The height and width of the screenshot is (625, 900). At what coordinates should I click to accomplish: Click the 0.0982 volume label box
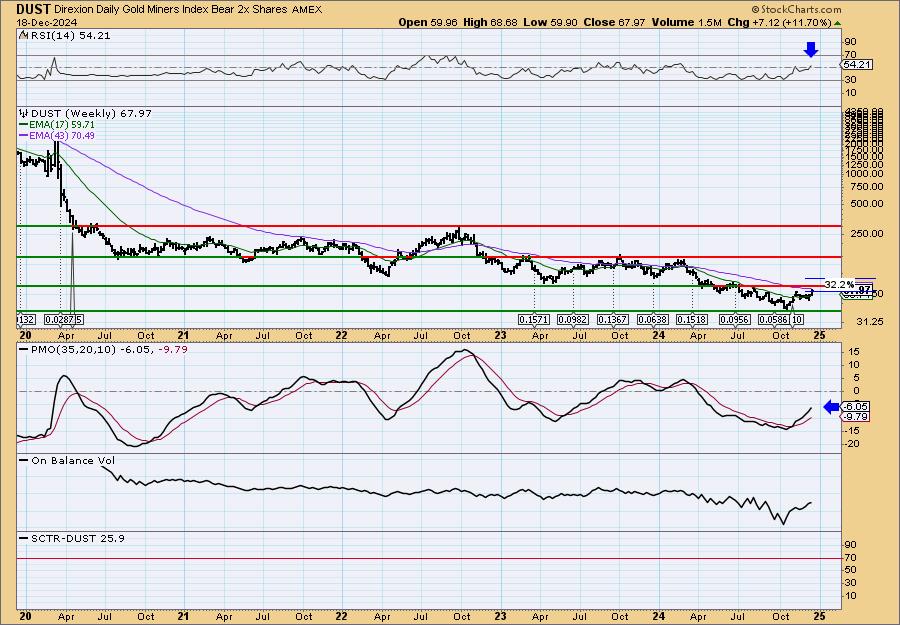click(x=573, y=319)
